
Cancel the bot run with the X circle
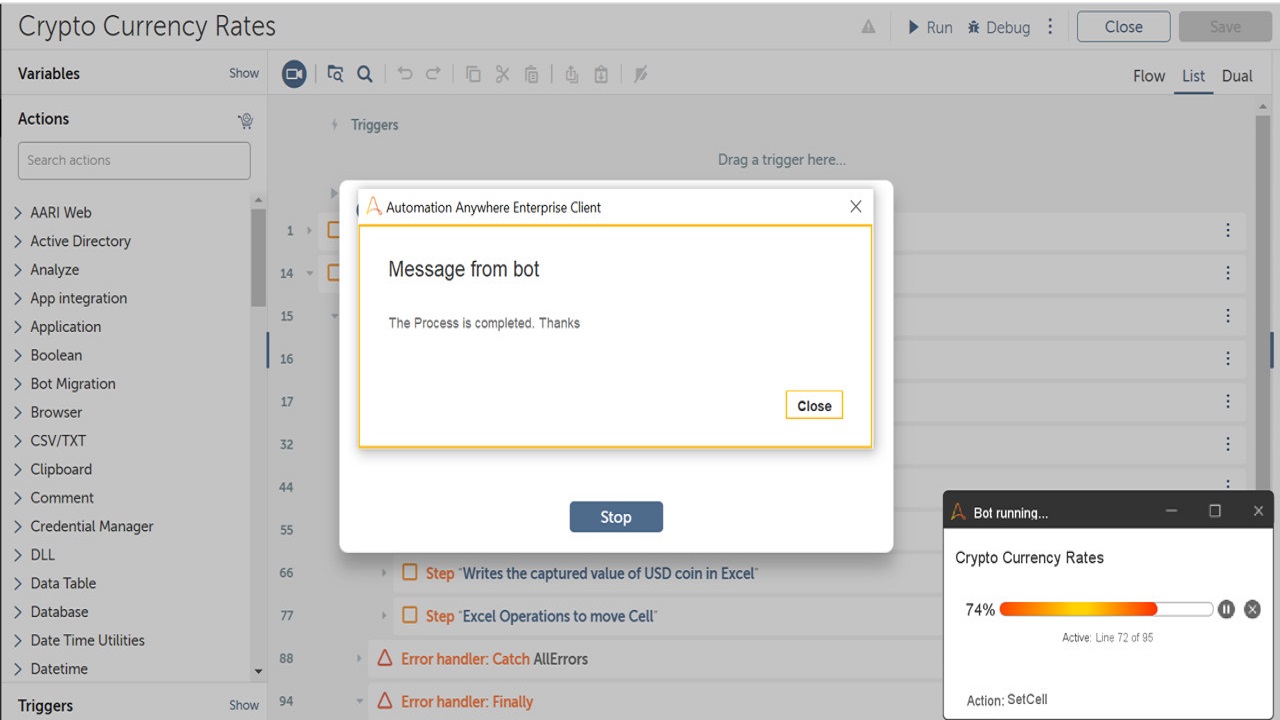(1252, 609)
